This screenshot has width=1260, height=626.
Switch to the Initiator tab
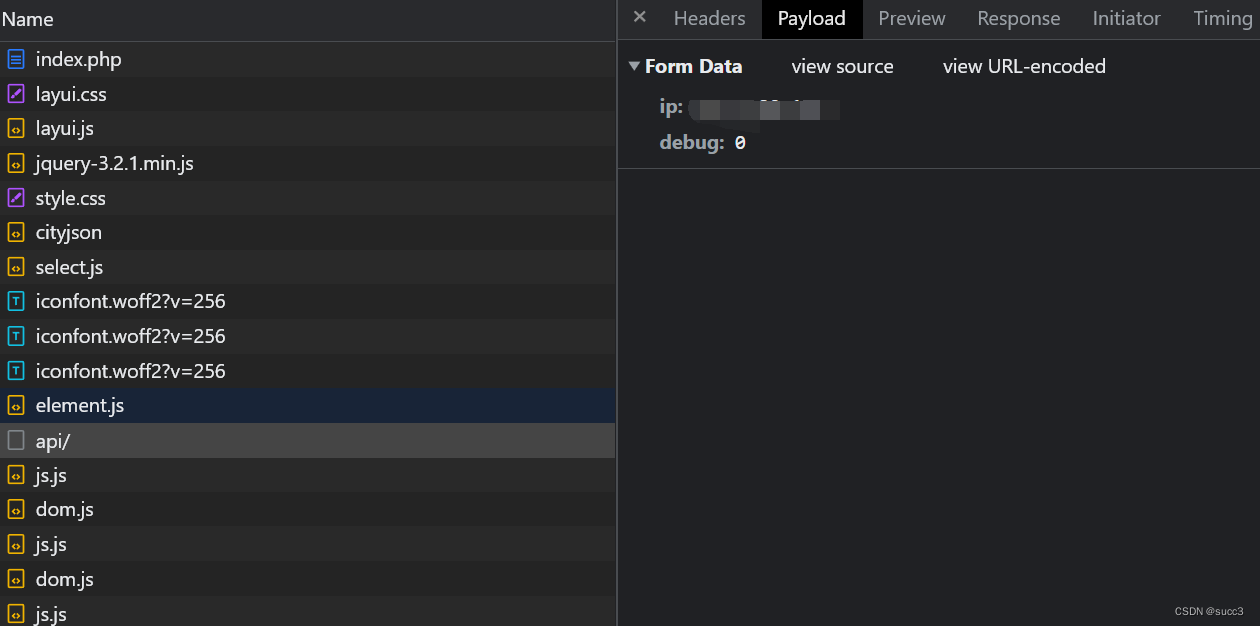pyautogui.click(x=1126, y=18)
